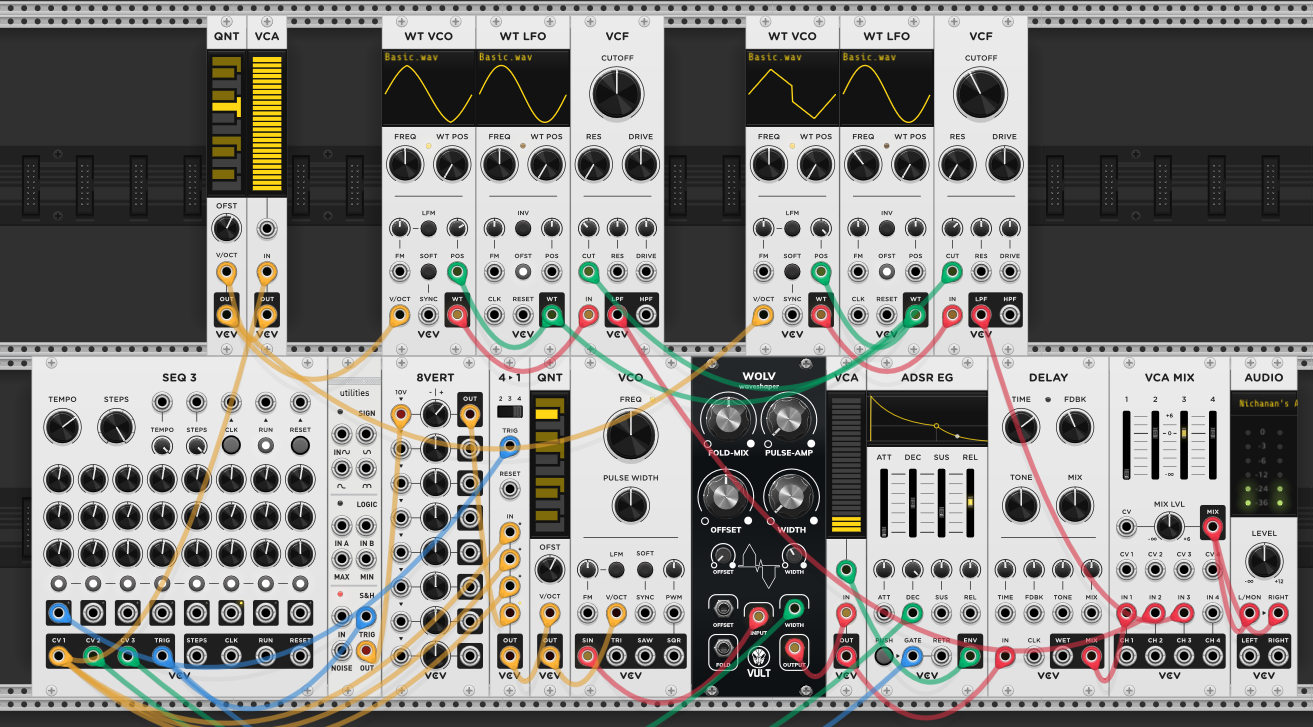Click the large TEMPO knob on SEQ 3
Viewport: 1313px width, 727px height.
[x=62, y=428]
